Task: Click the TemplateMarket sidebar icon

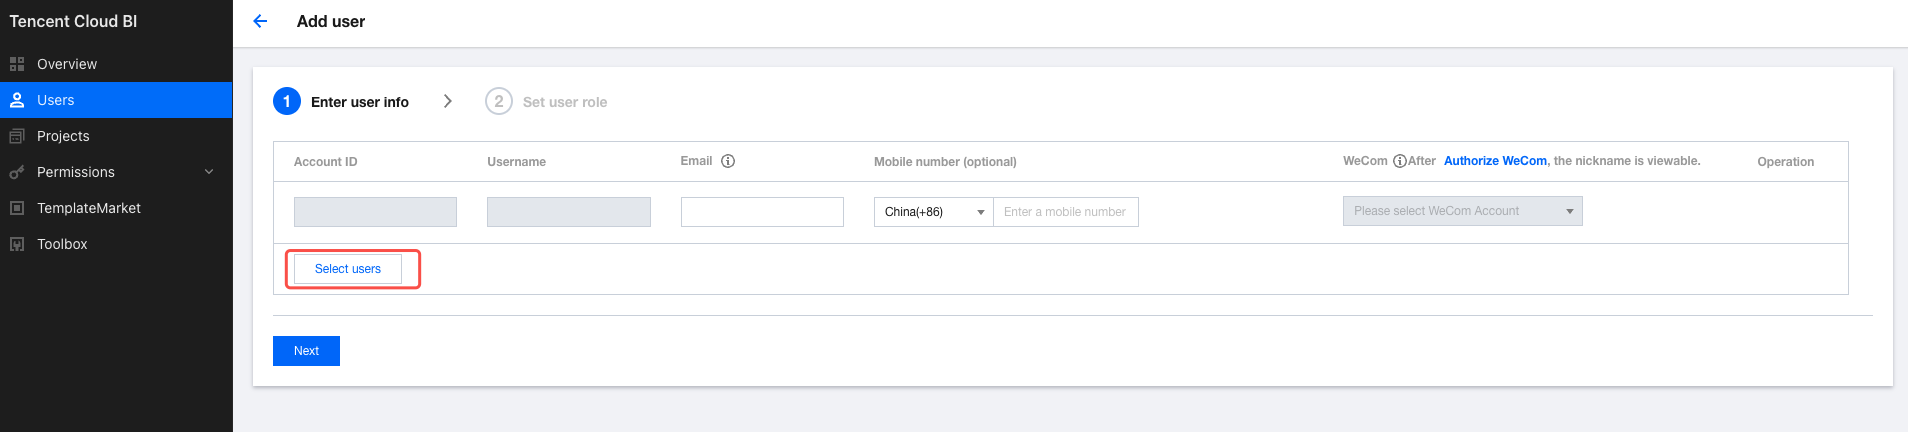Action: tap(17, 208)
